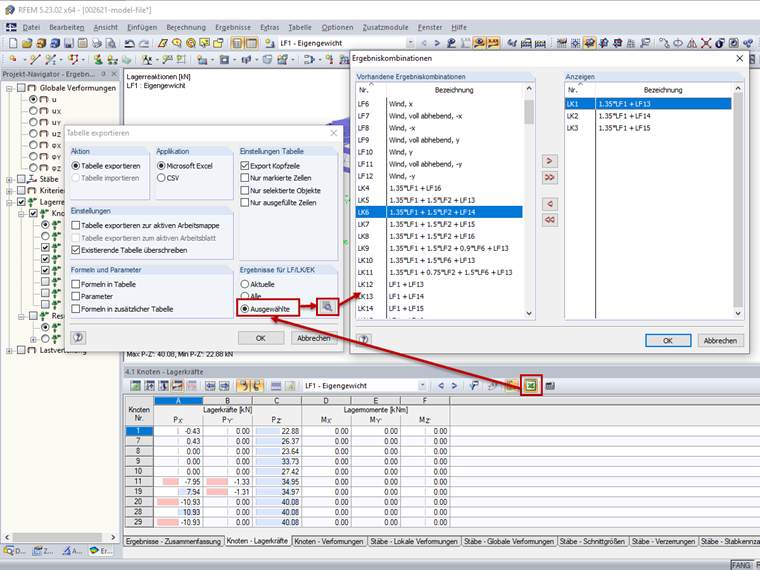Uncheck Existierende Tabelle überschreiben
This screenshot has height=570, width=760.
pyautogui.click(x=76, y=250)
